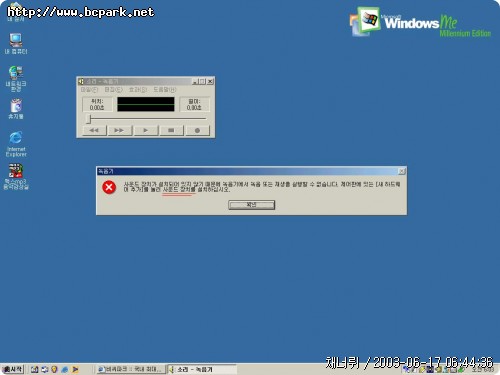The width and height of the screenshot is (500, 375).
Task: Click the dark blue square tray icon
Action: pyautogui.click(x=430, y=370)
